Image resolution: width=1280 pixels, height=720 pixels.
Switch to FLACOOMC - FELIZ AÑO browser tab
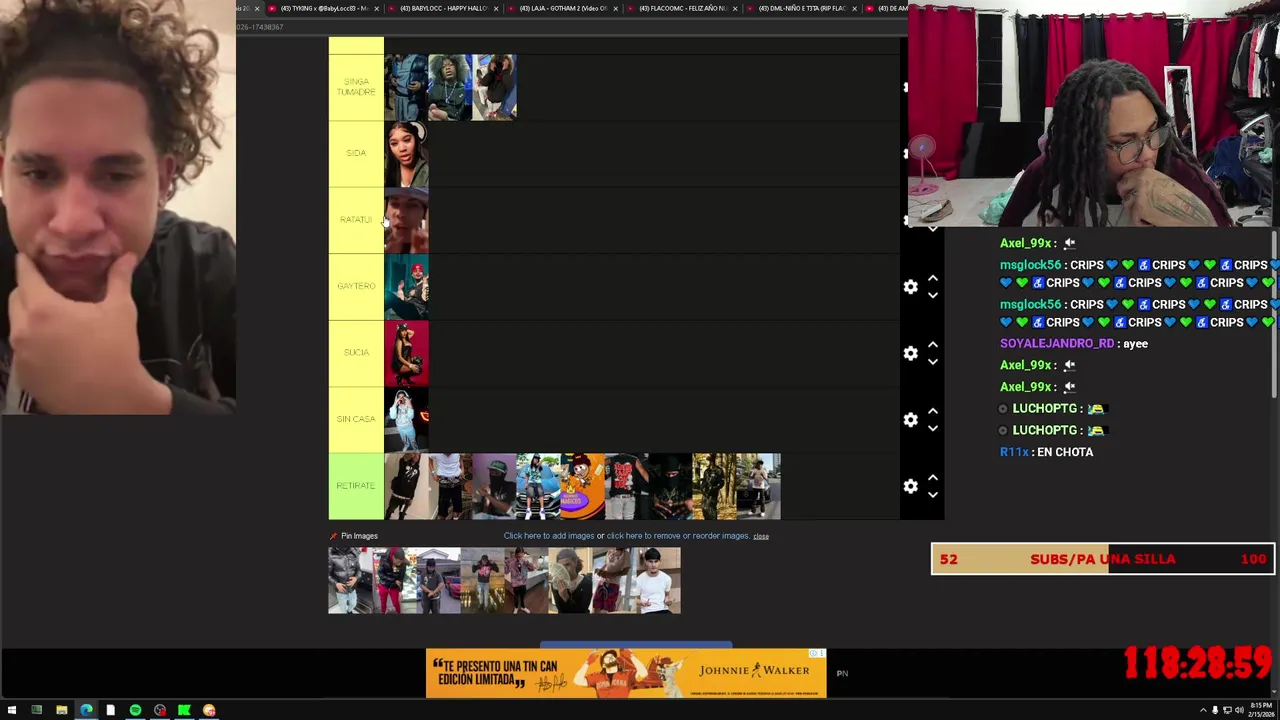point(681,8)
